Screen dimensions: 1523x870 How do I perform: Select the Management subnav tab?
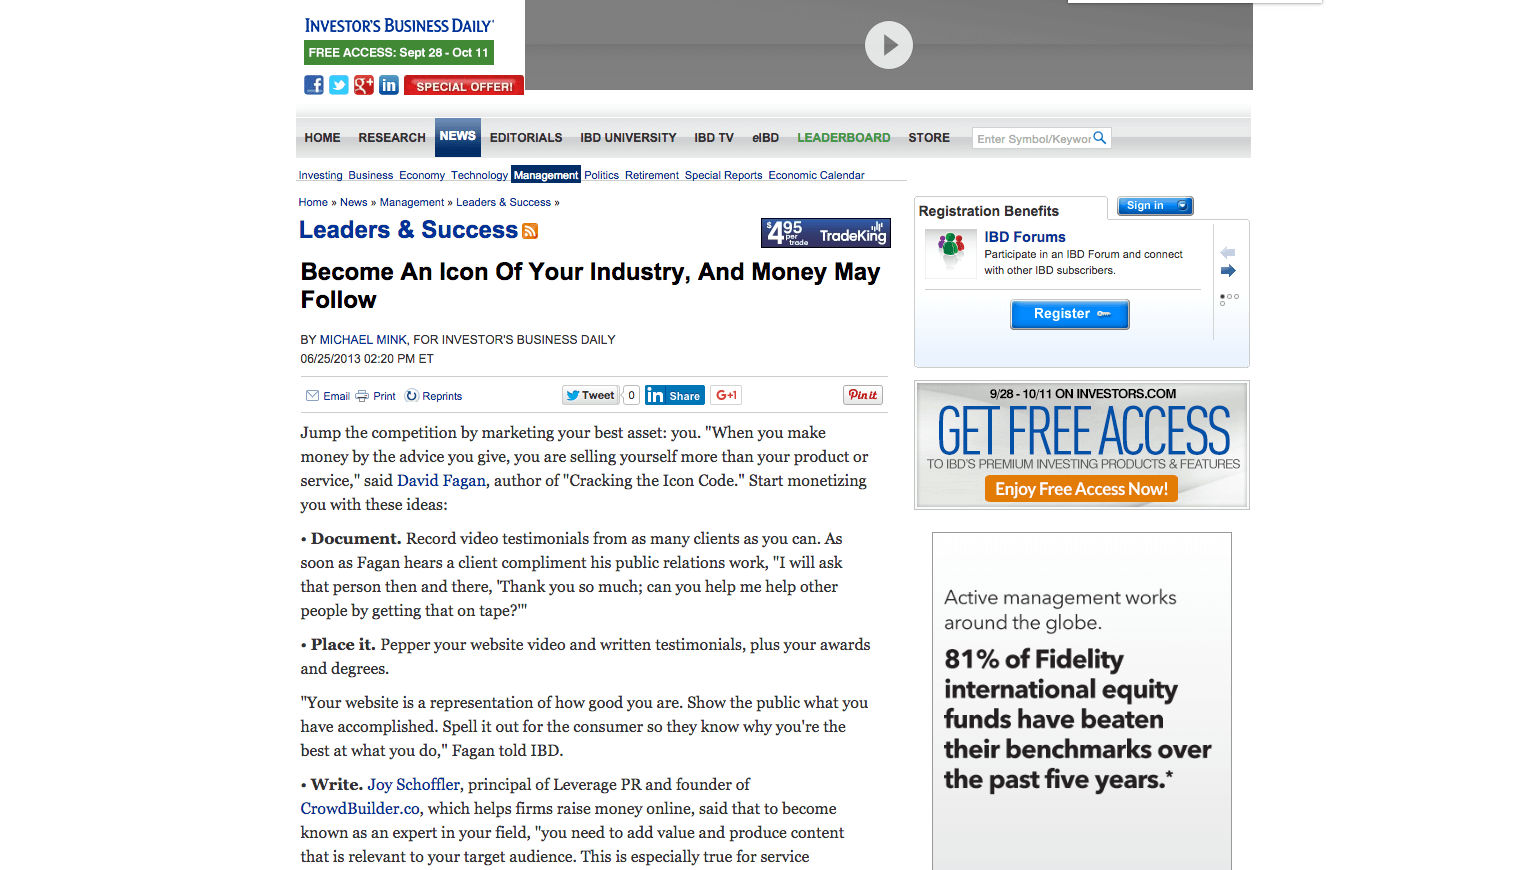click(546, 175)
